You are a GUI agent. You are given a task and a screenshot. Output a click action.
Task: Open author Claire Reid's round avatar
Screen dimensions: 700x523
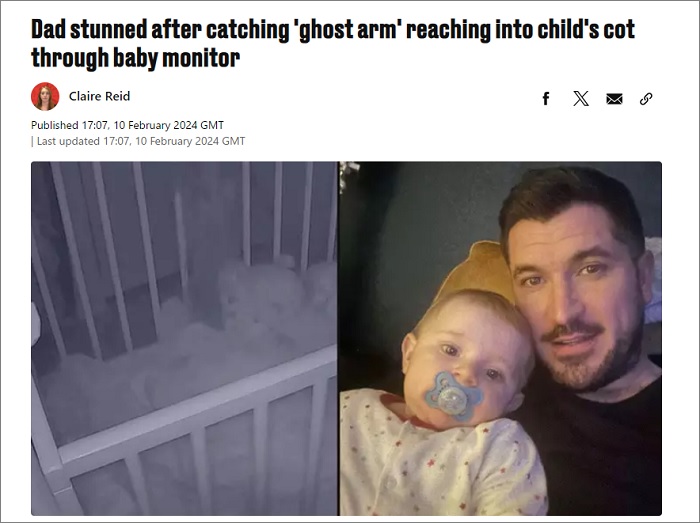45,96
